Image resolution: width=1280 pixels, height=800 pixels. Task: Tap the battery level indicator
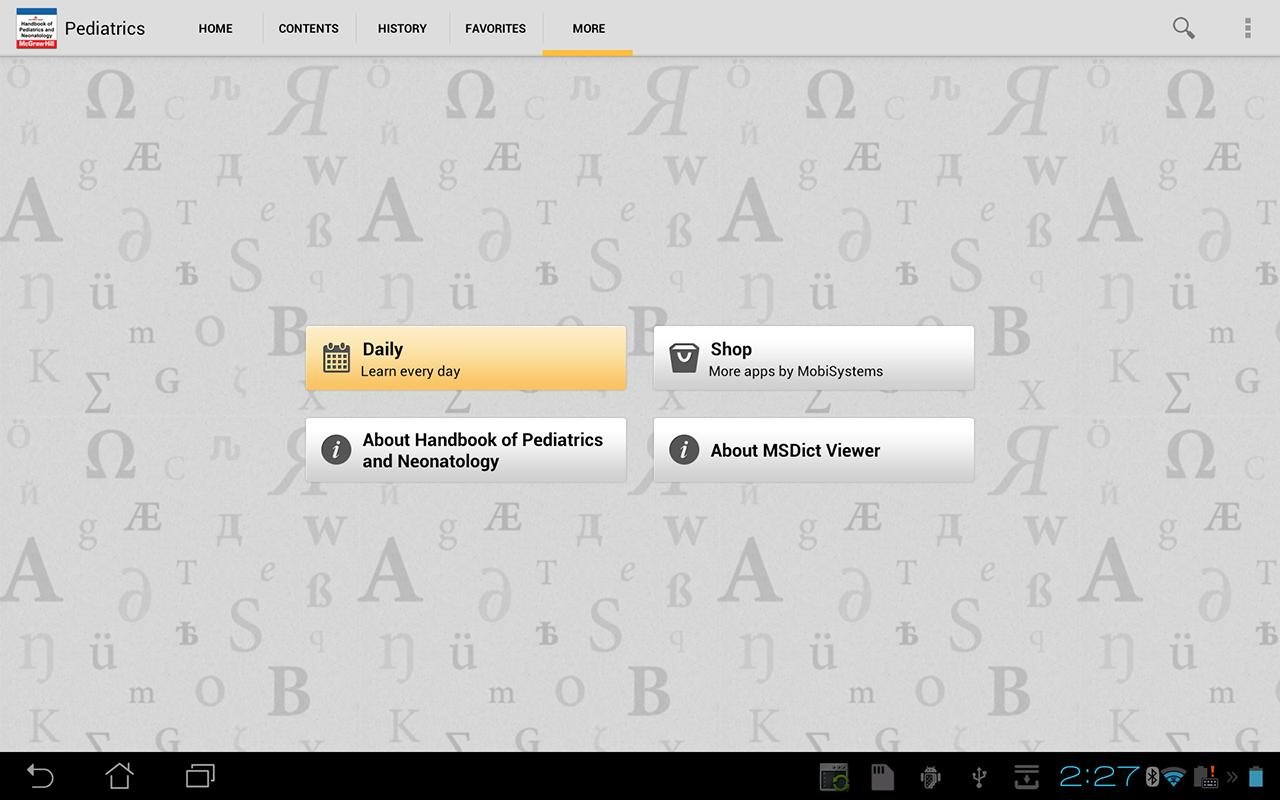pyautogui.click(x=1256, y=777)
